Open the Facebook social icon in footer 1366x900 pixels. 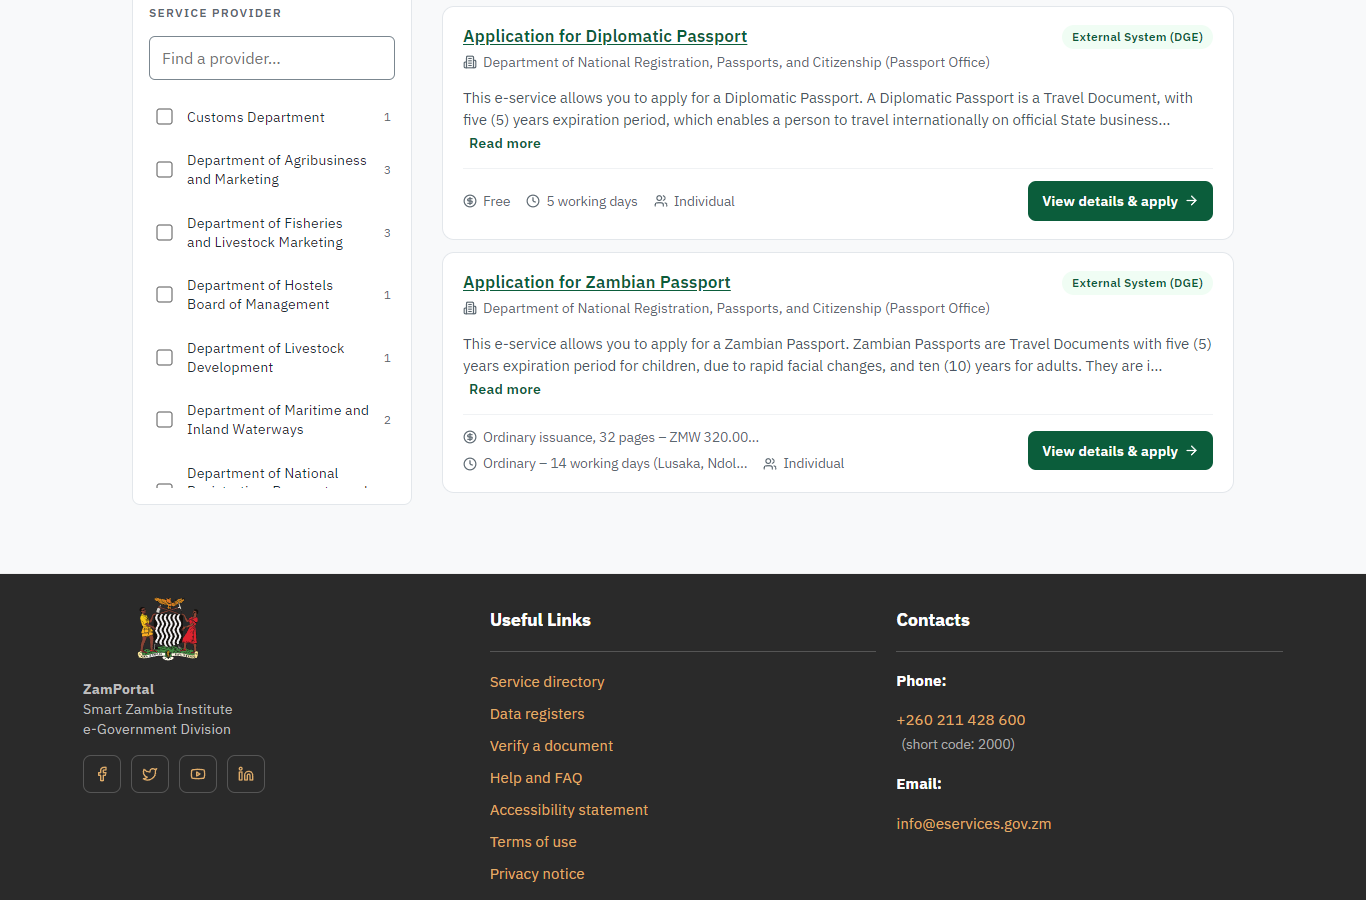click(102, 774)
